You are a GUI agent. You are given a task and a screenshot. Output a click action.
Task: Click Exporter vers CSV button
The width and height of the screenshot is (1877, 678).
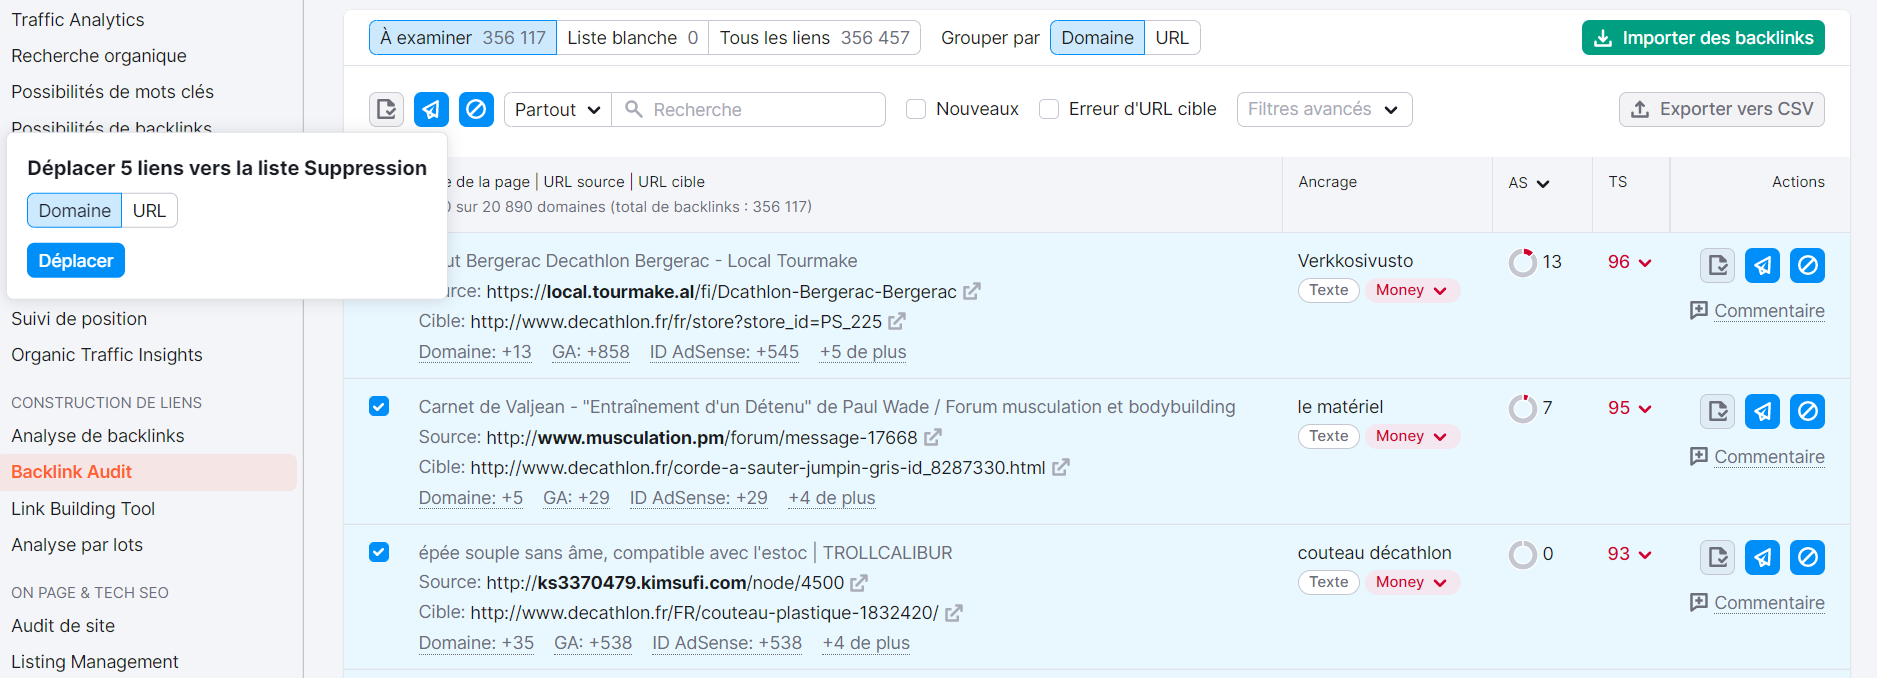click(1722, 109)
